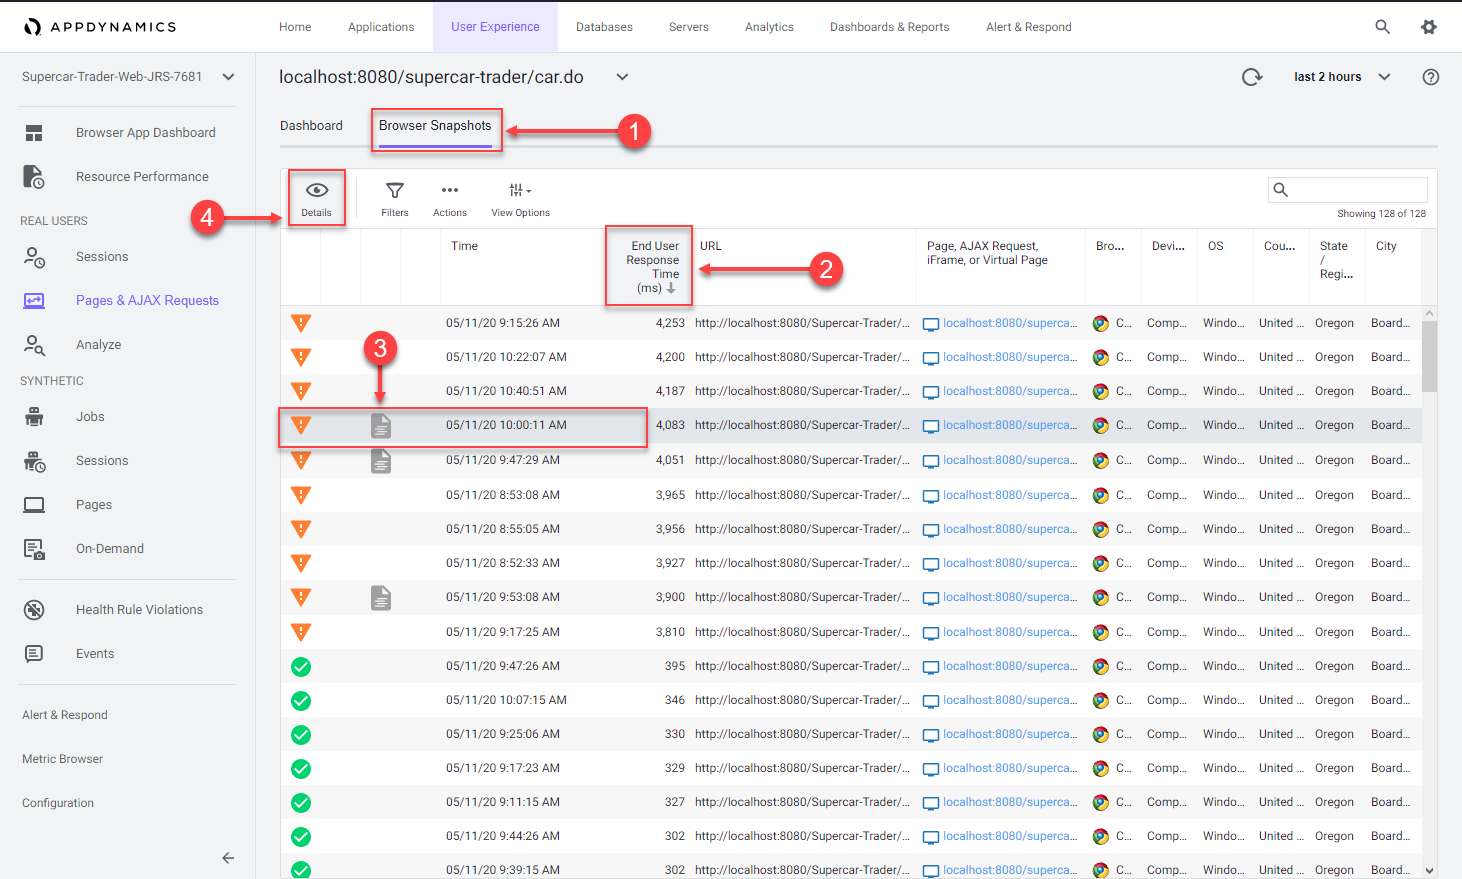The height and width of the screenshot is (879, 1462).
Task: Open the help question mark icon
Action: (x=1430, y=77)
